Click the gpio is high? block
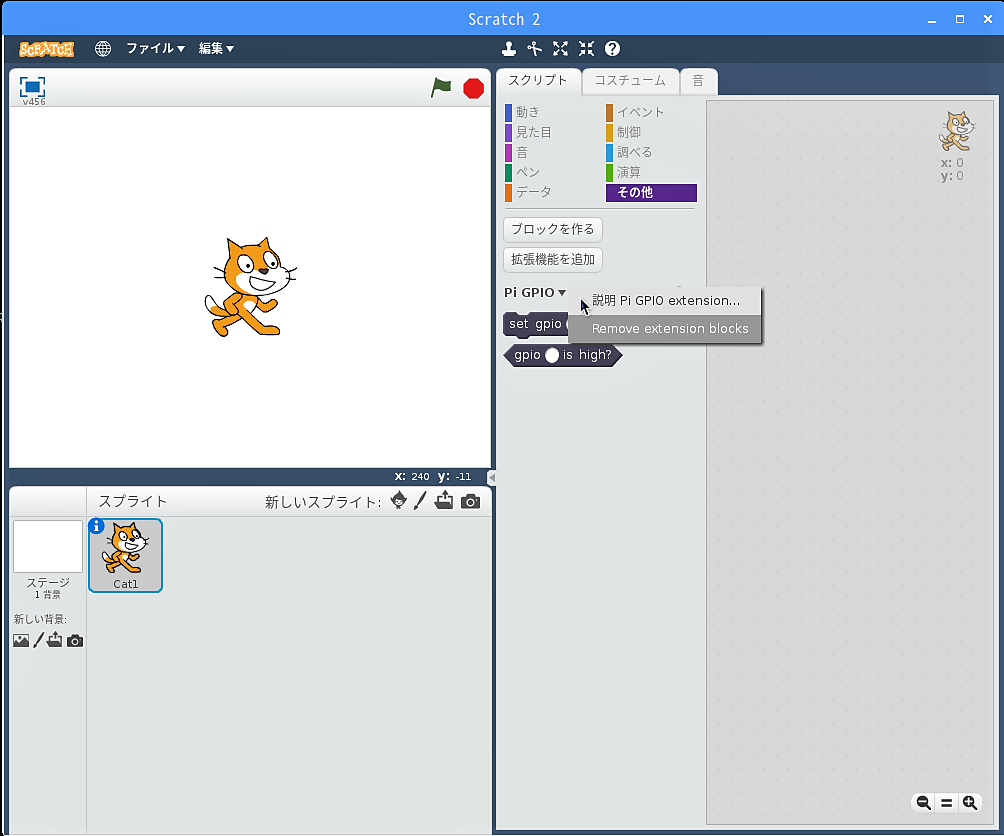 click(563, 355)
